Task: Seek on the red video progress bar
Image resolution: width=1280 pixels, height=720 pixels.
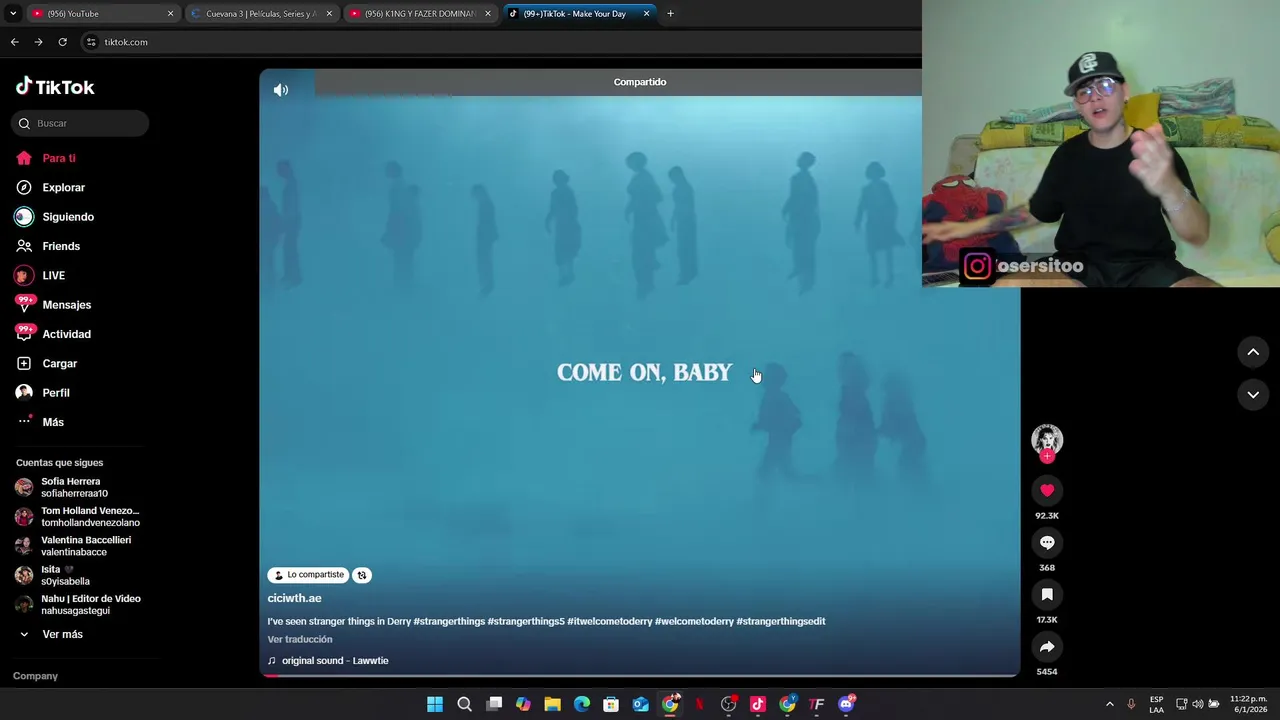Action: 640,676
